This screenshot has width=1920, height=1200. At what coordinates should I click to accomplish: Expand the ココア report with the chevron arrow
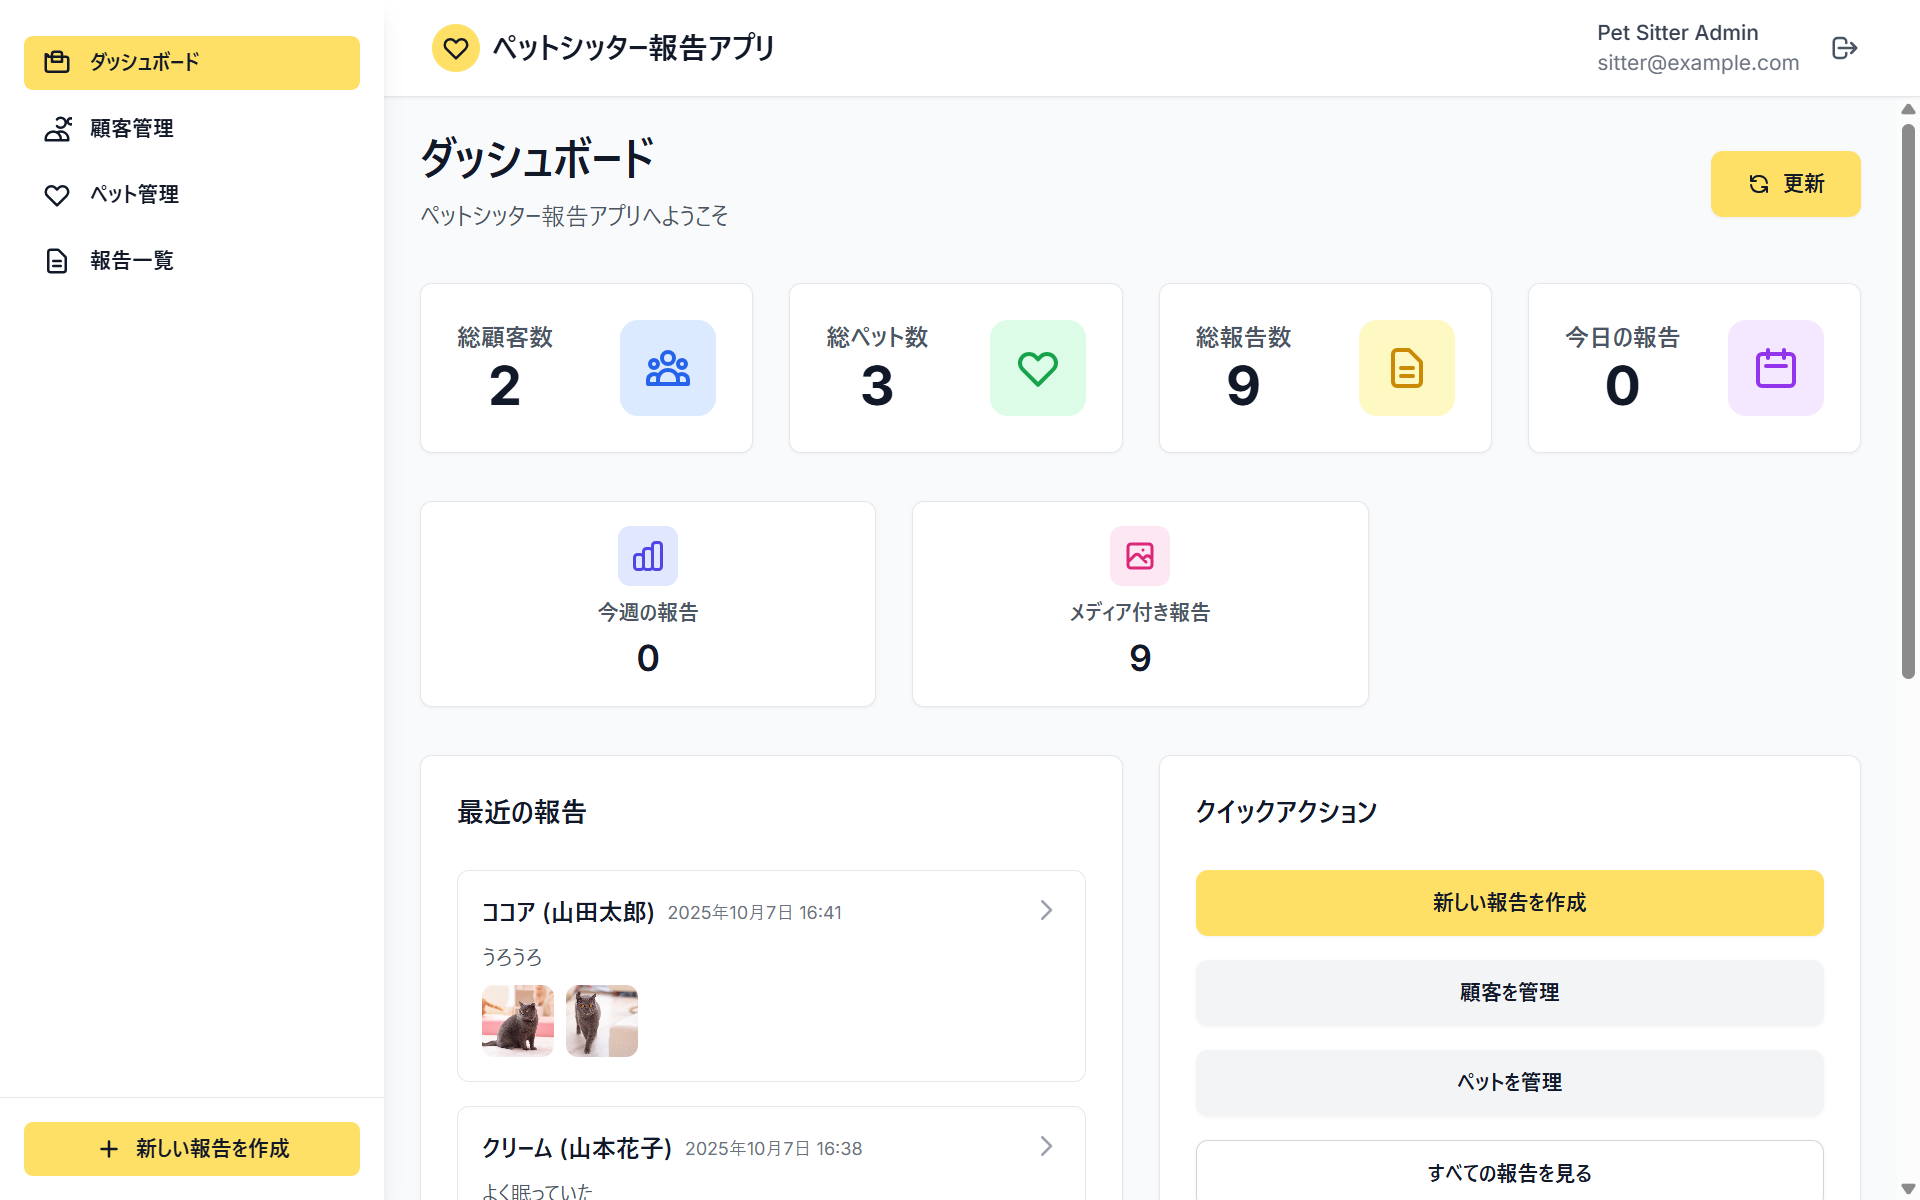(1046, 910)
